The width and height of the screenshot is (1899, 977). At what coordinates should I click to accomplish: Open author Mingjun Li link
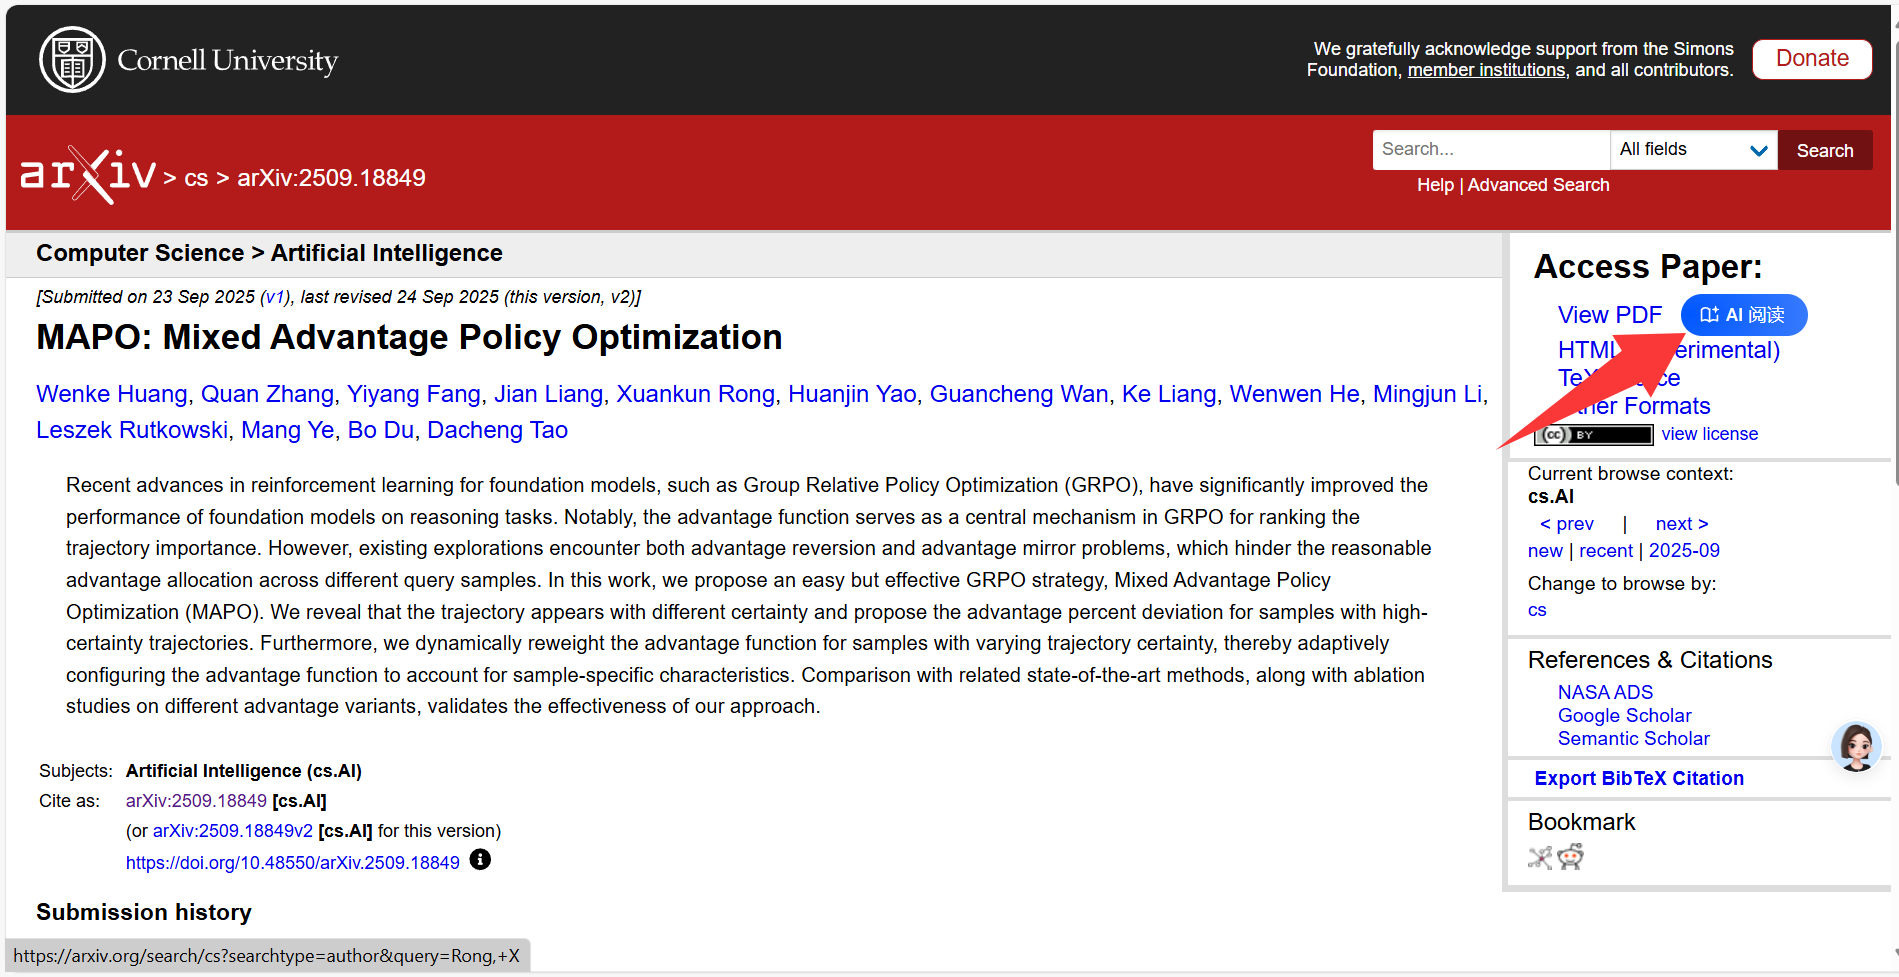point(1427,394)
